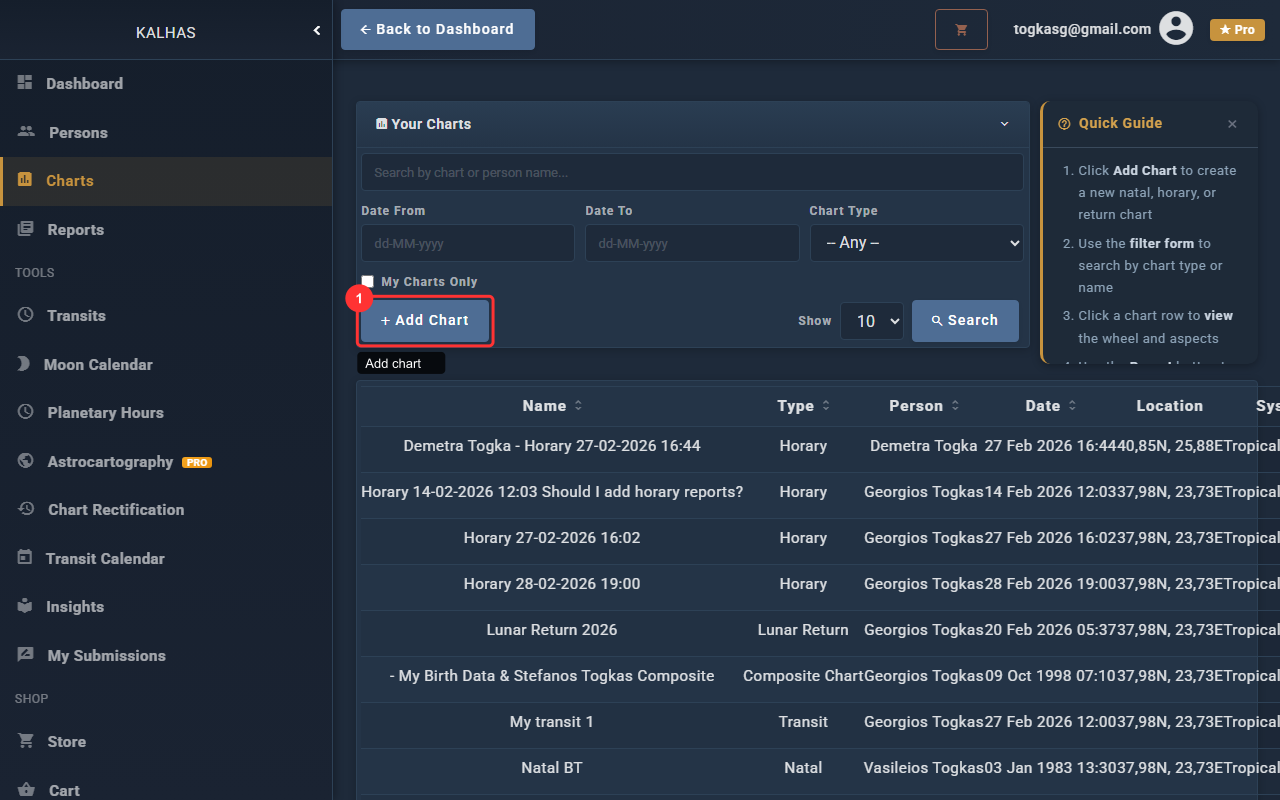This screenshot has height=800, width=1280.
Task: Click the Add Chart button
Action: 425,321
